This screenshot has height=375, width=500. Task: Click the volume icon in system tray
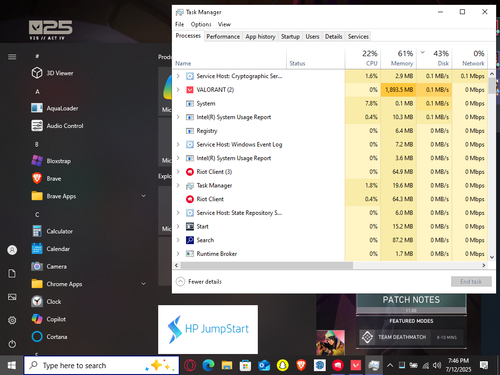[x=437, y=365]
